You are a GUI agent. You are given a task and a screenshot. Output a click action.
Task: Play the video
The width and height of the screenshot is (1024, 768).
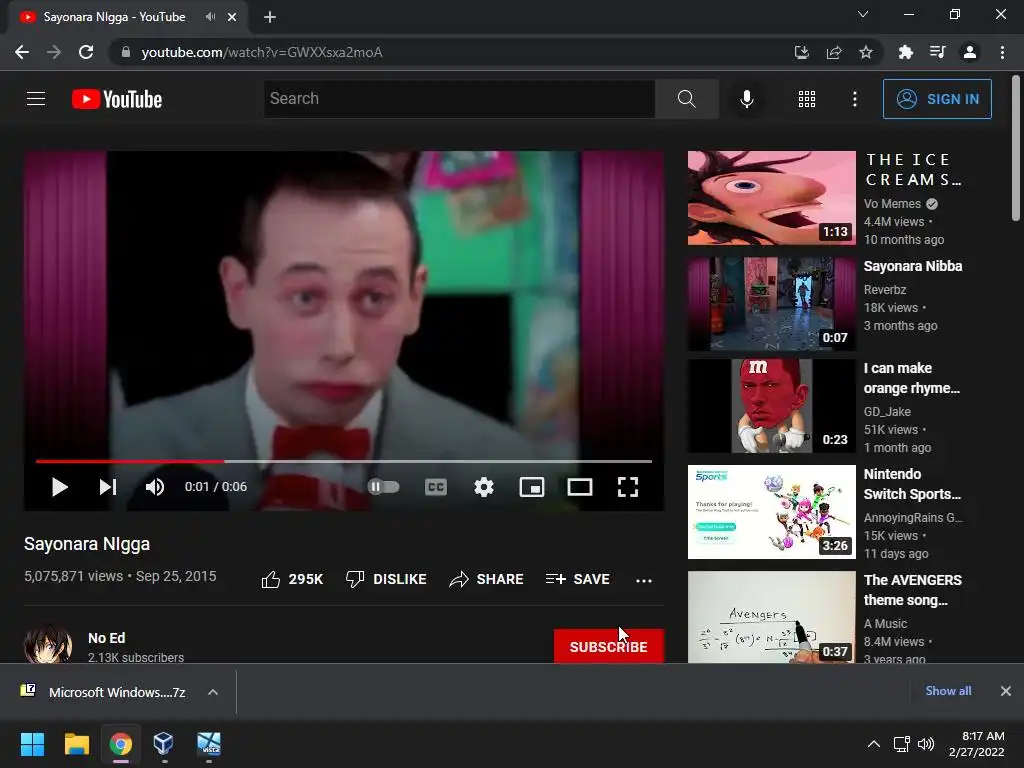pyautogui.click(x=59, y=487)
